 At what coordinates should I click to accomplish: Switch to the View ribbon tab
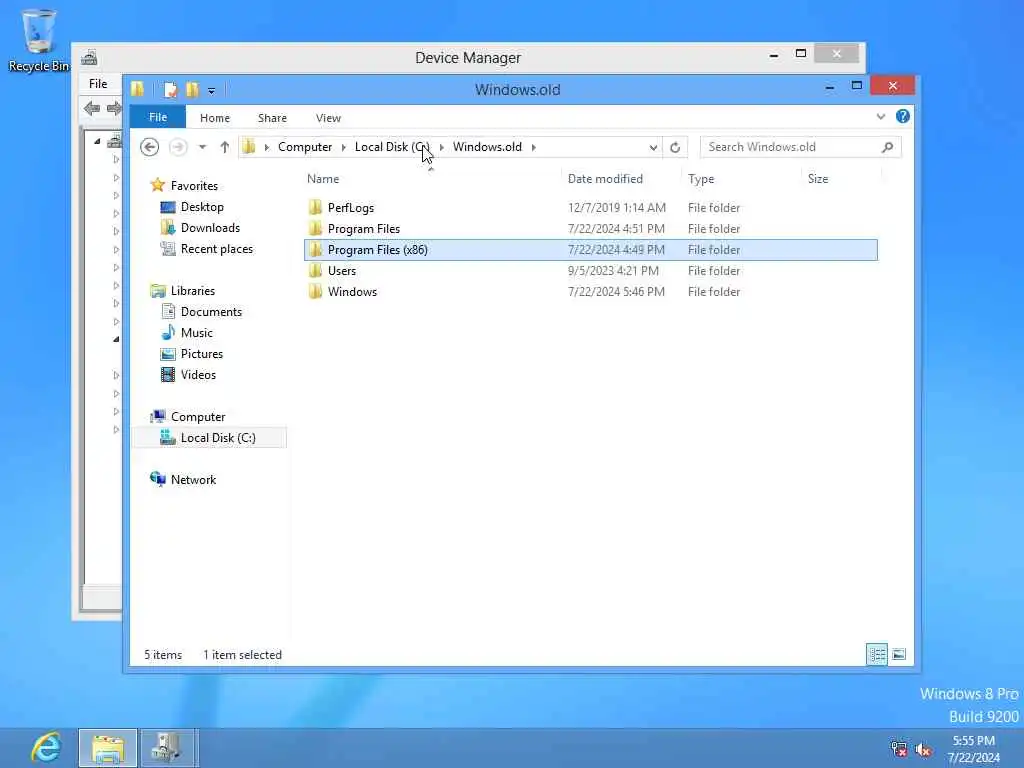coord(328,118)
